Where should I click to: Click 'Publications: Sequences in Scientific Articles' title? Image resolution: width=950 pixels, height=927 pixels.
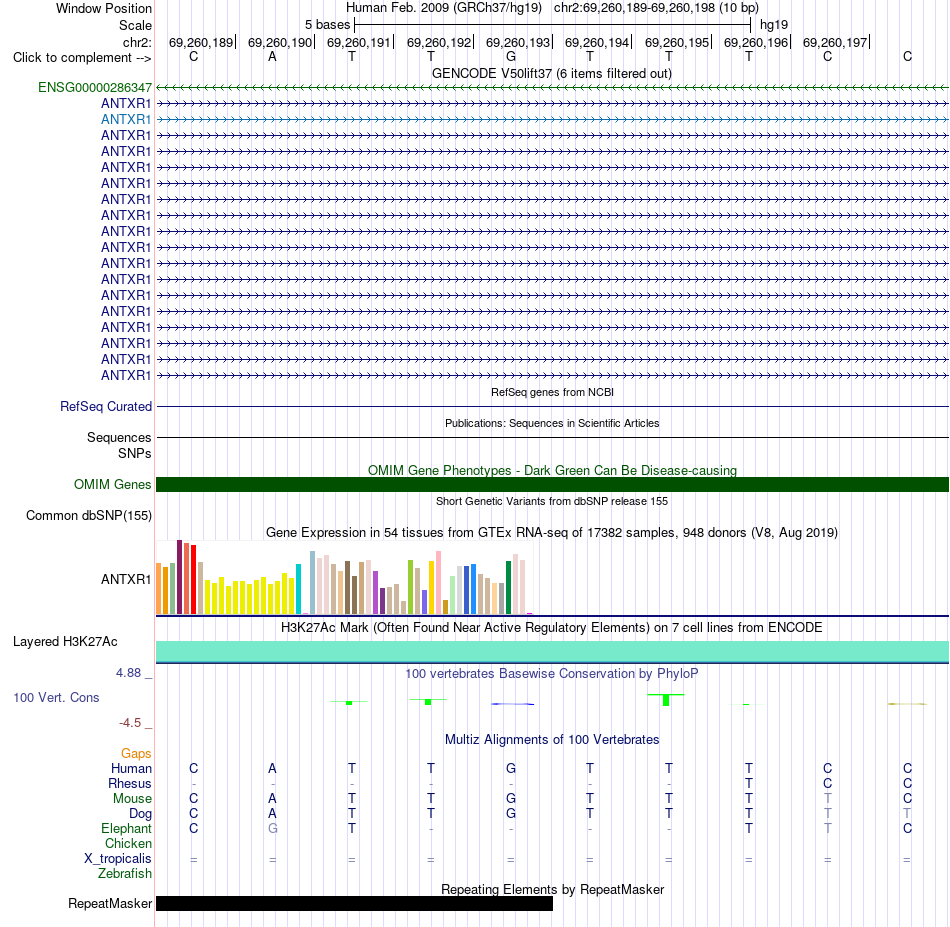click(552, 423)
